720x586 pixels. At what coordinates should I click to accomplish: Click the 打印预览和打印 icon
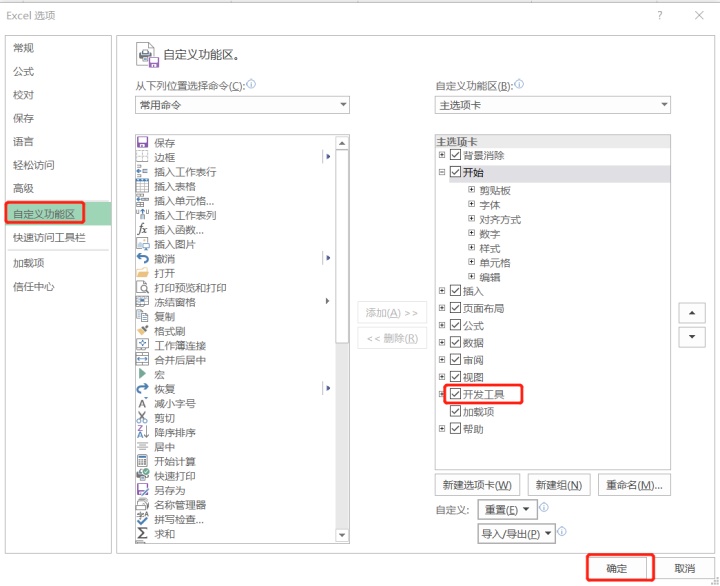[142, 287]
